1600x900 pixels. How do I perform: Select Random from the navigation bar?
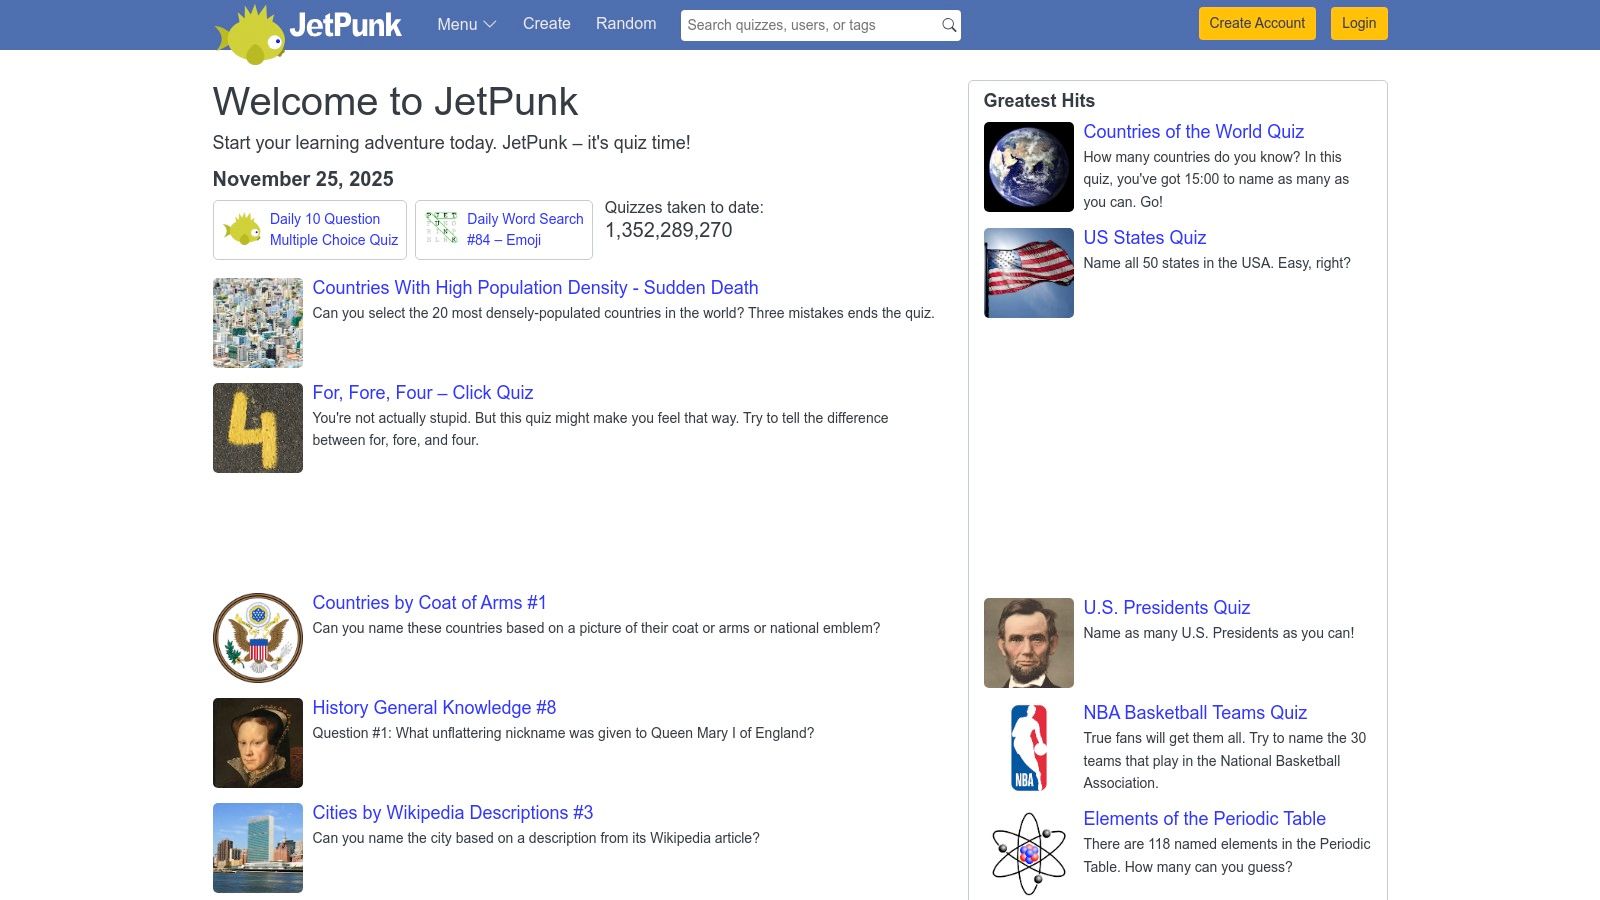click(x=625, y=24)
